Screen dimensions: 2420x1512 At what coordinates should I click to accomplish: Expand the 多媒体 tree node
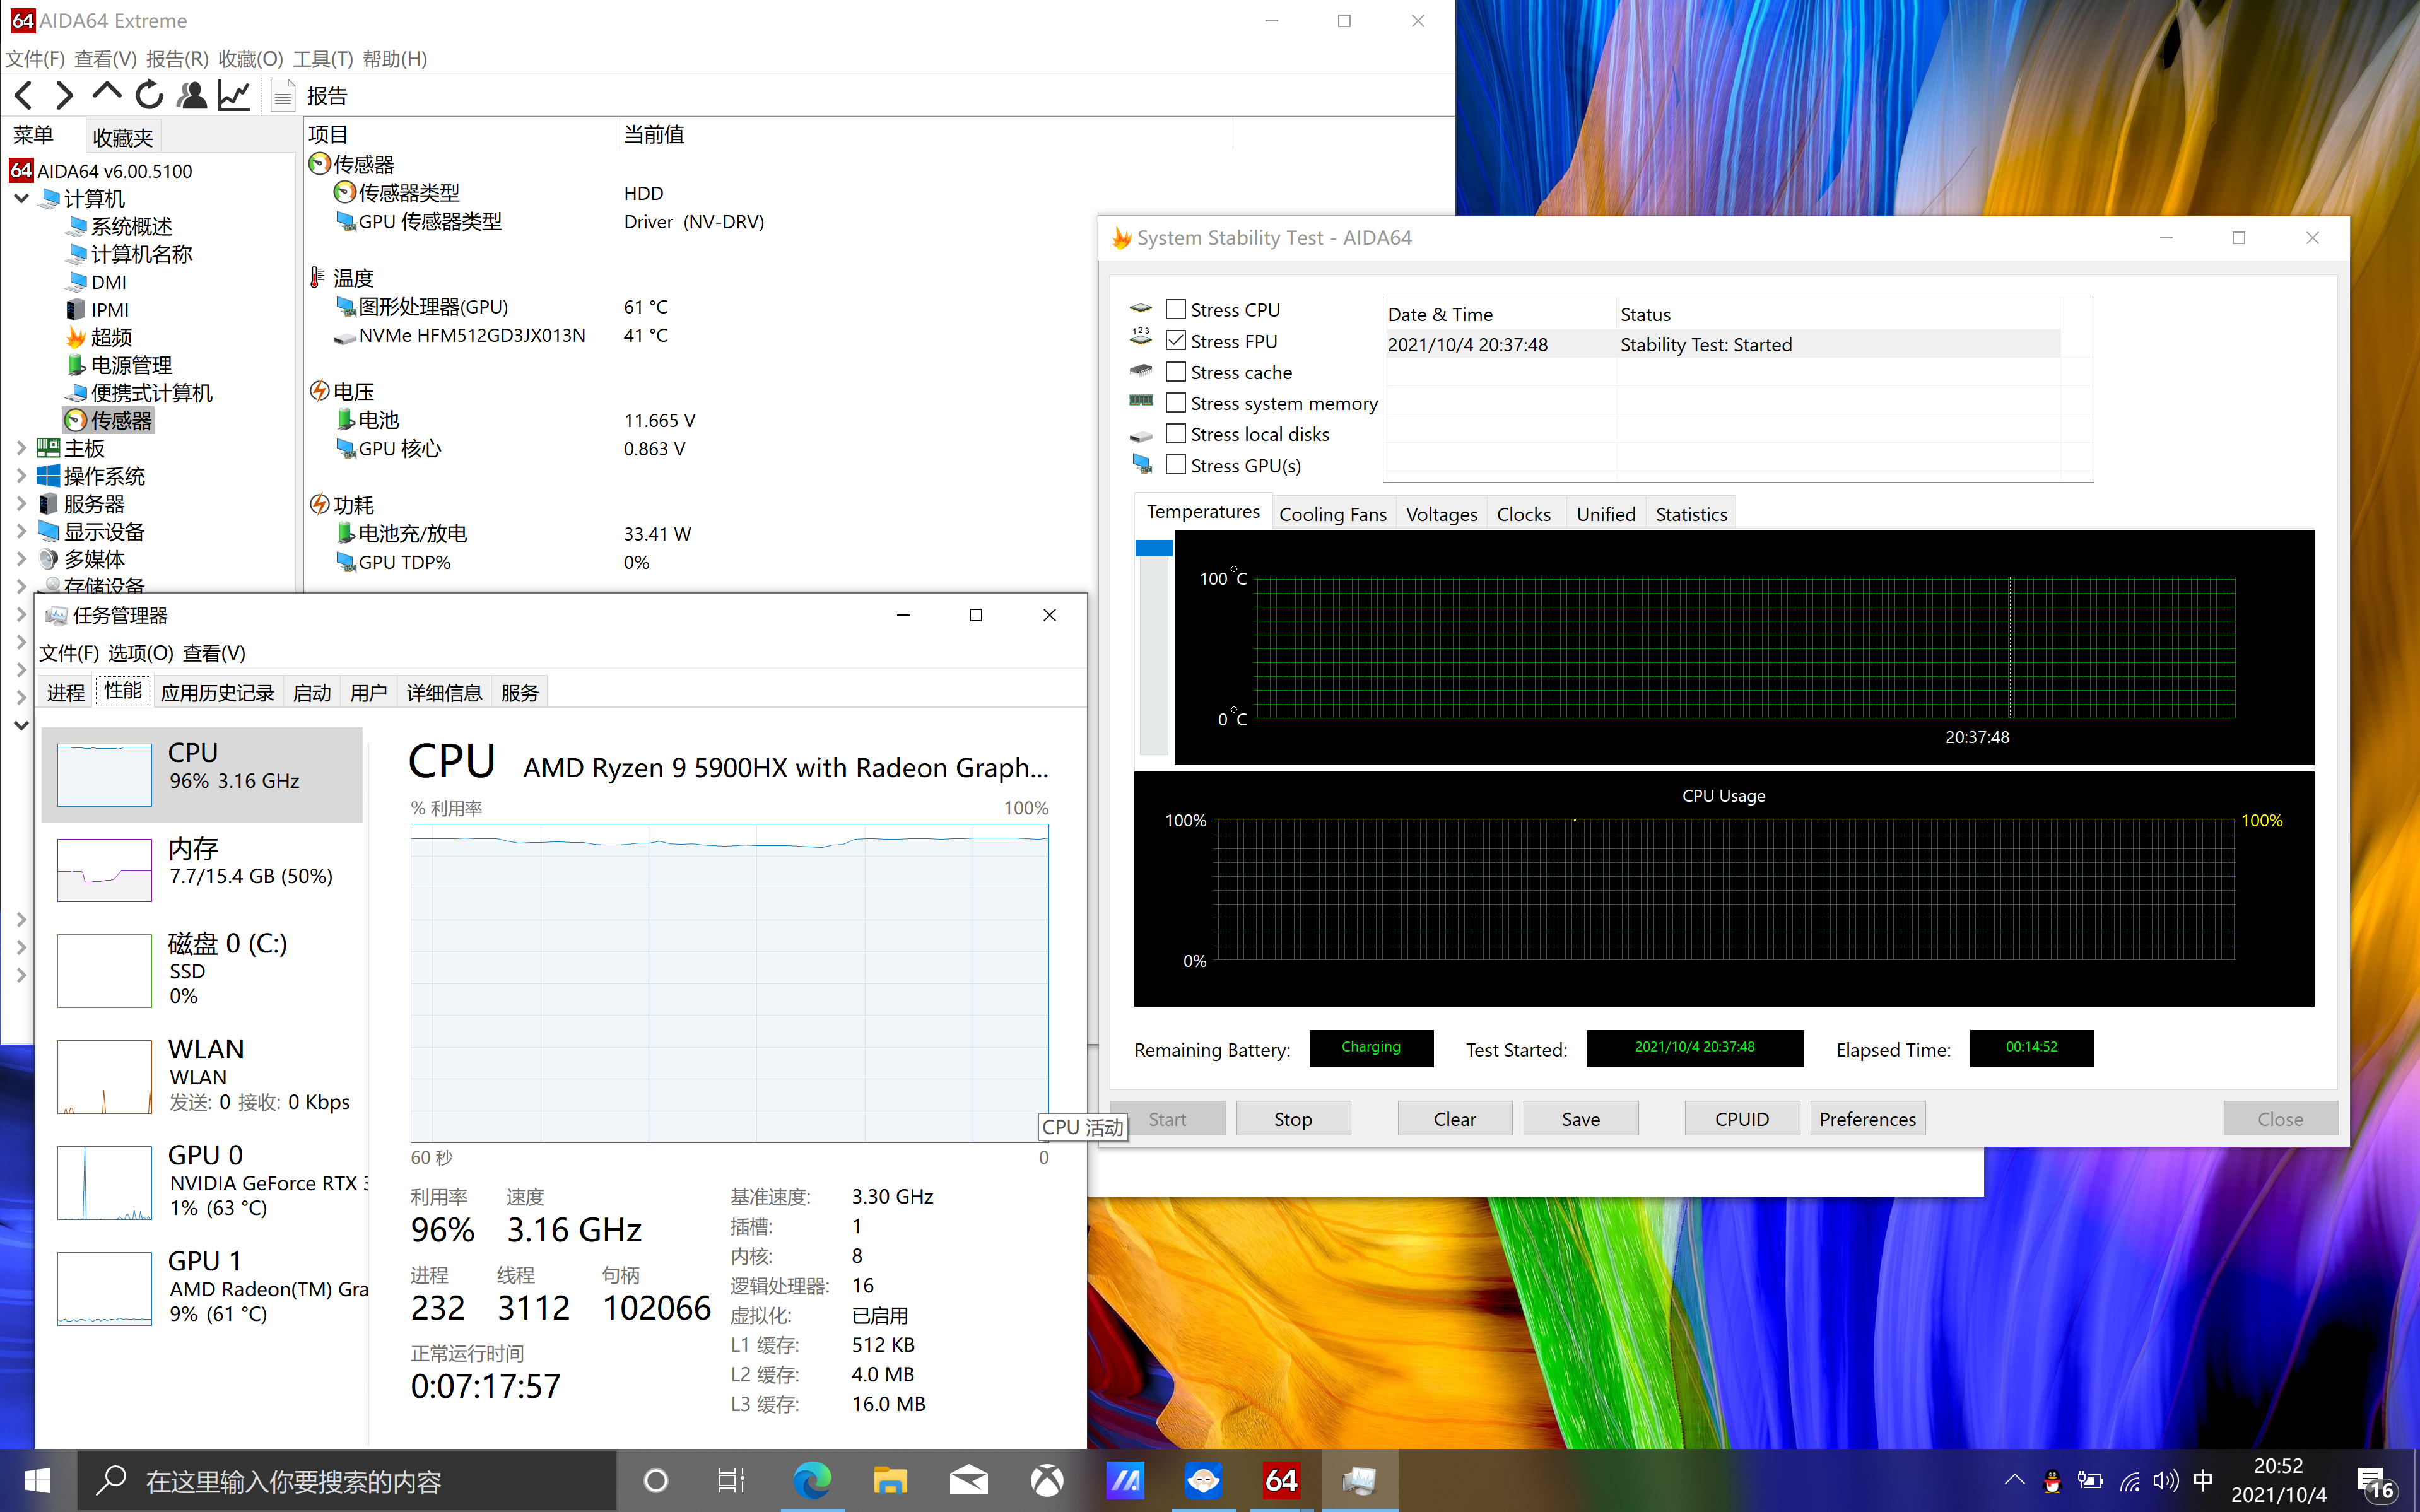tap(21, 559)
